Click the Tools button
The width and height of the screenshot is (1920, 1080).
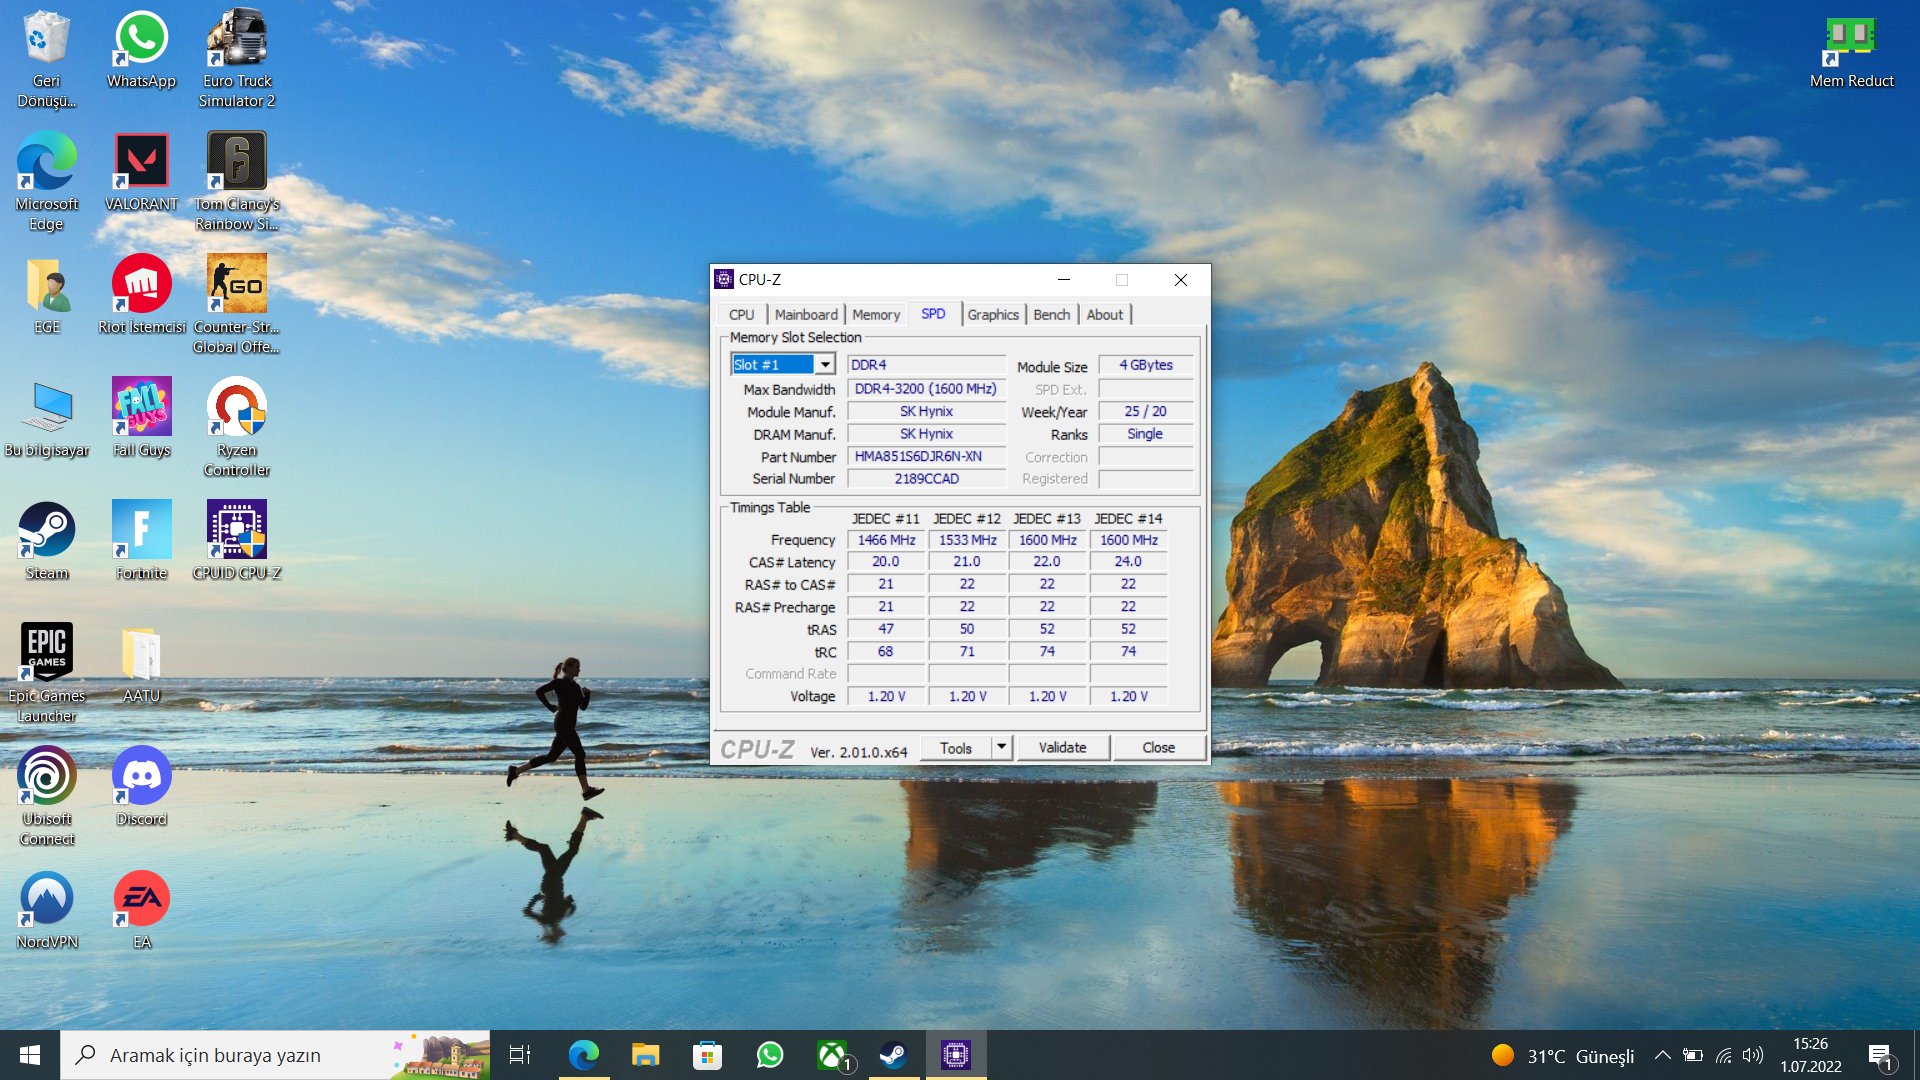point(956,747)
